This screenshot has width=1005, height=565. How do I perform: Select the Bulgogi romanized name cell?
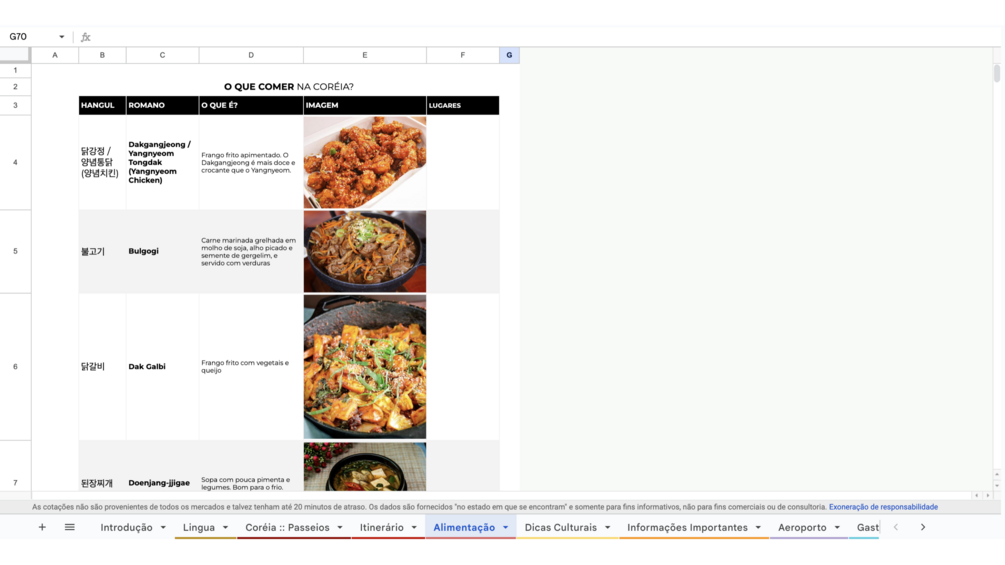163,251
